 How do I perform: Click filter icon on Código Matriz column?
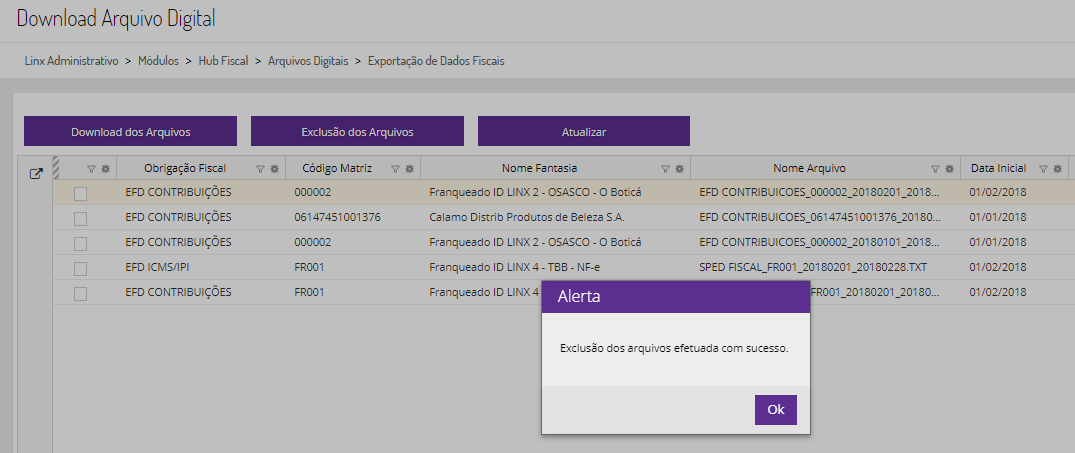tap(396, 169)
